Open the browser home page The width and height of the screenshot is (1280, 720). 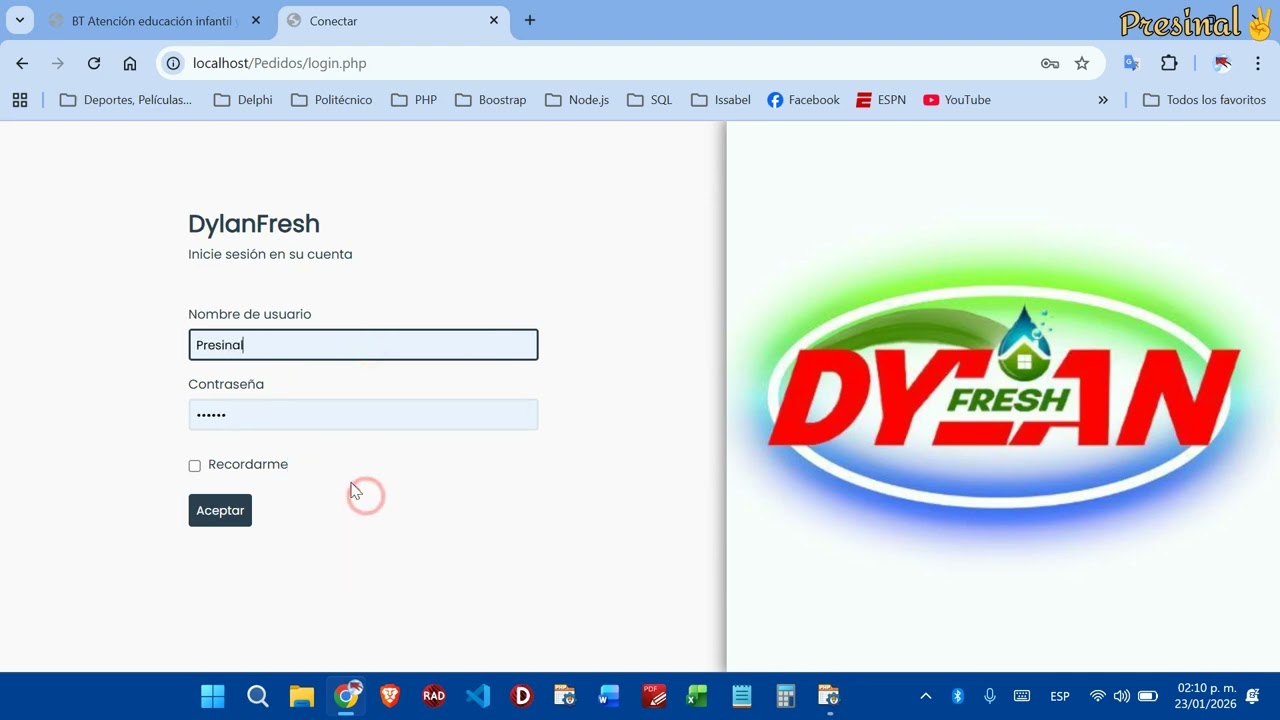point(130,63)
